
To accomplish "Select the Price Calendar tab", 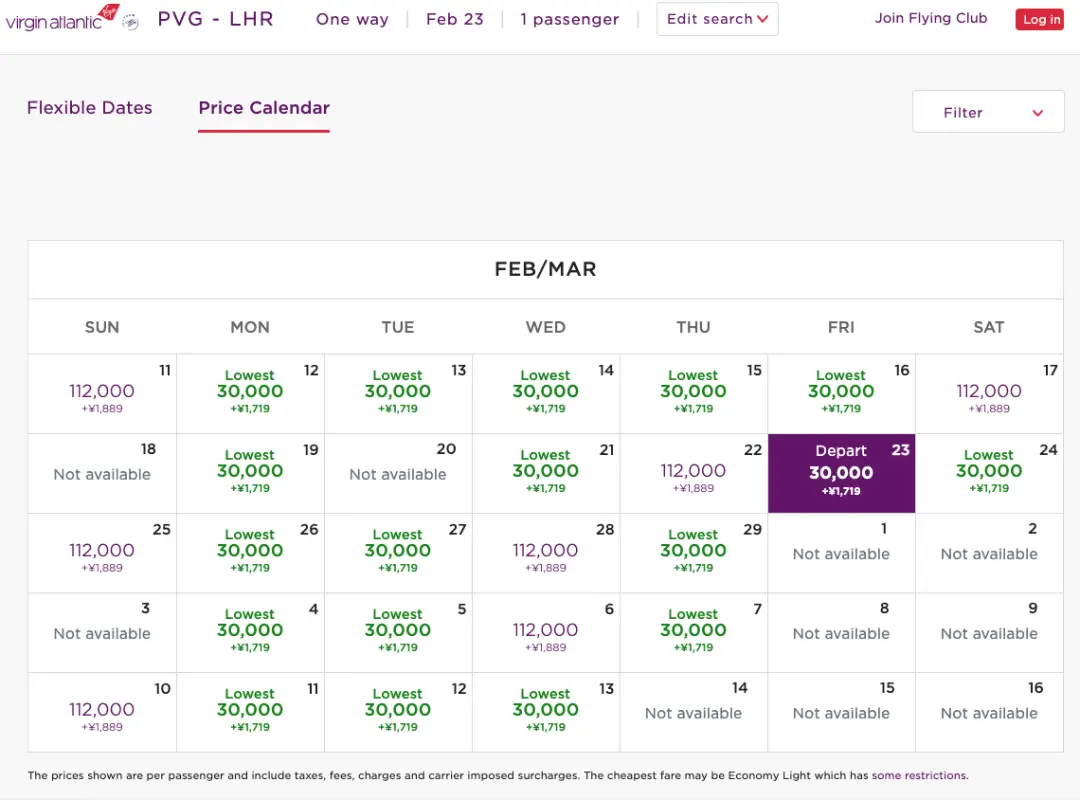I will (264, 108).
